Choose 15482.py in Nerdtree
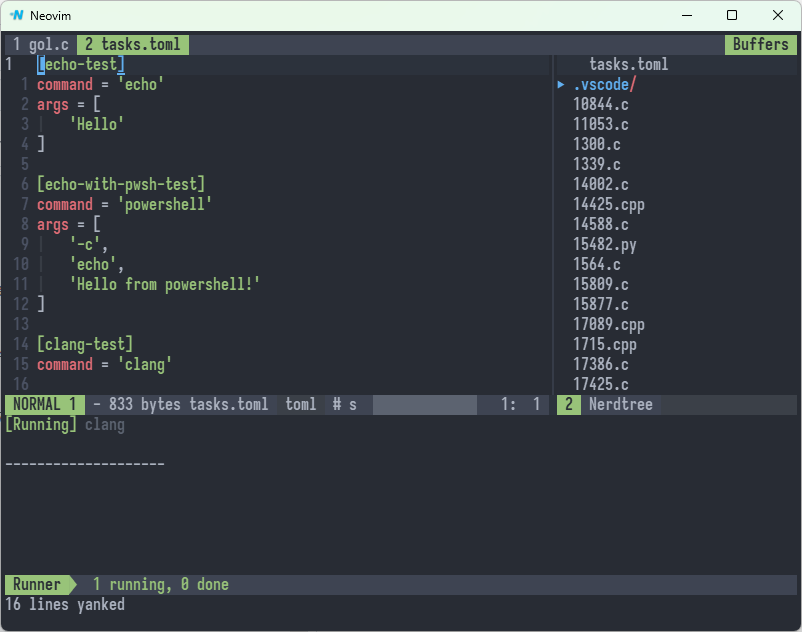The height and width of the screenshot is (632, 802). point(605,244)
